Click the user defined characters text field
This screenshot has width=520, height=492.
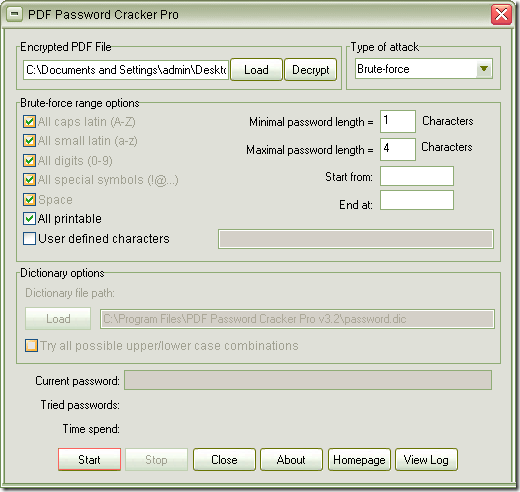tap(356, 239)
